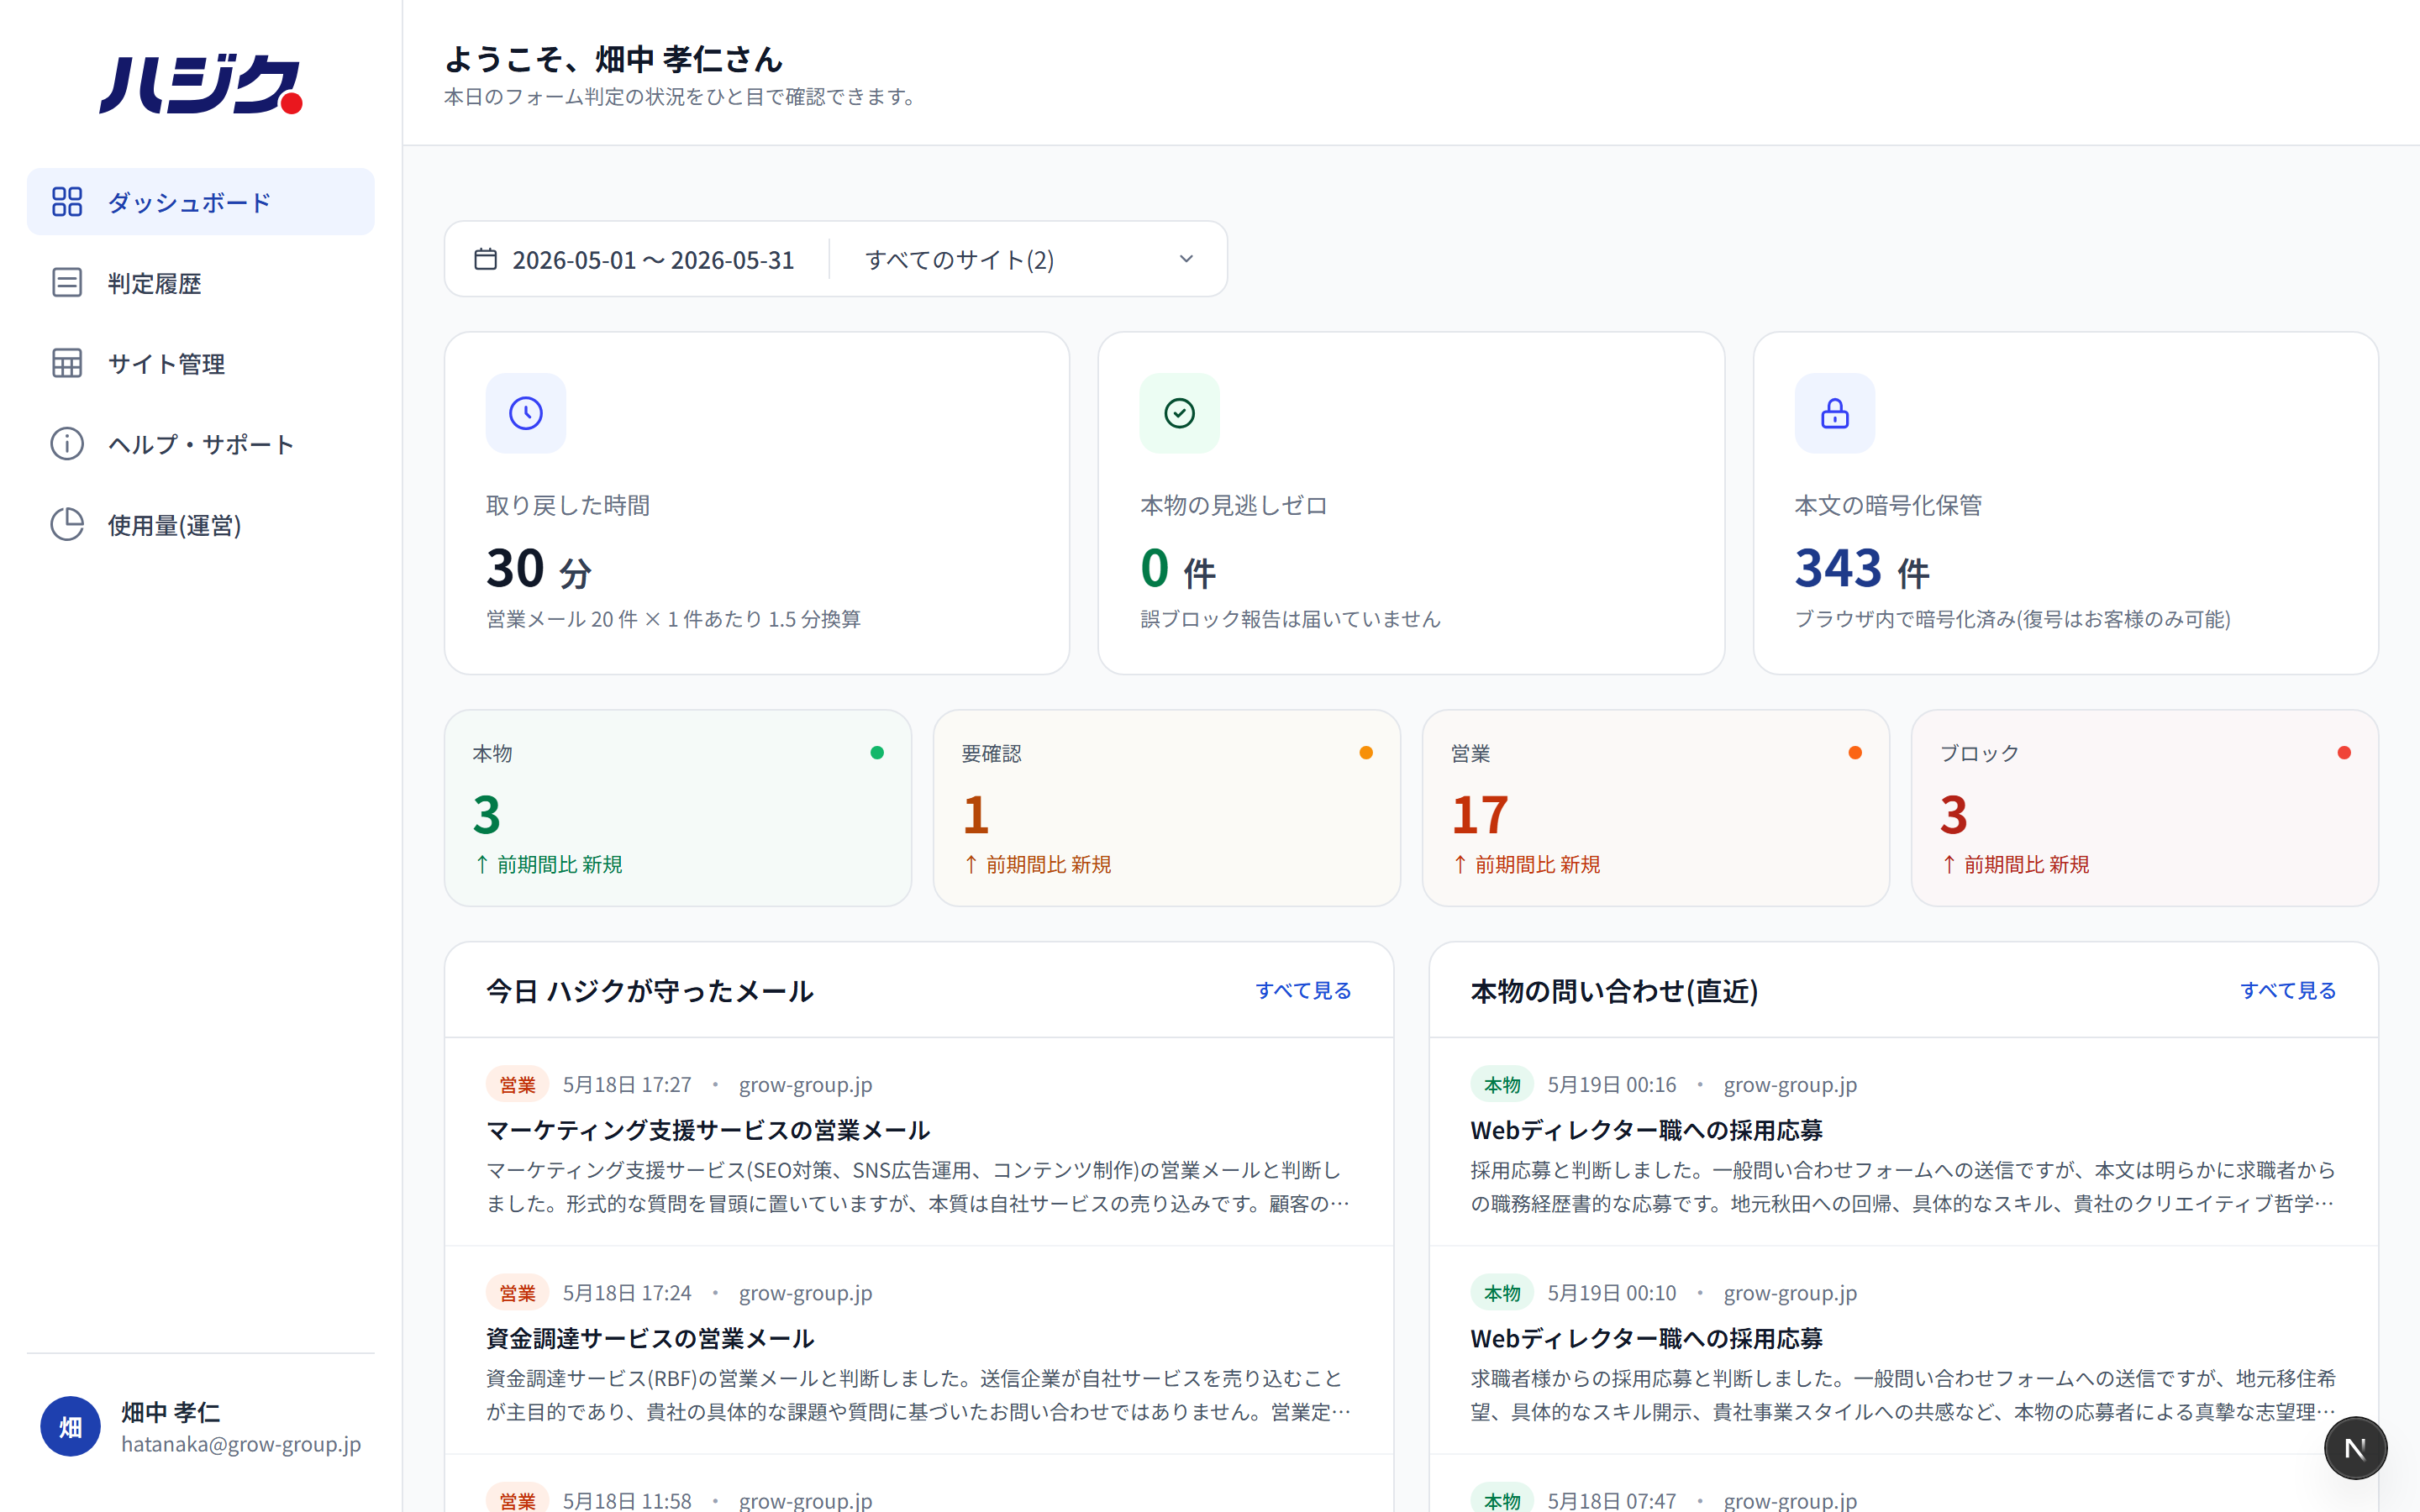The height and width of the screenshot is (1512, 2420).
Task: Click the 0 件 missed-genuine value
Action: [1178, 569]
